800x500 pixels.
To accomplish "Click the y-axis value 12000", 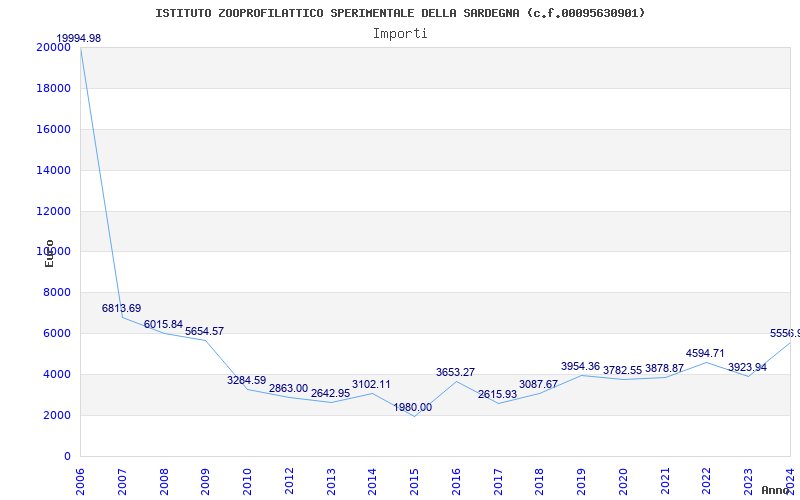I will click(53, 211).
